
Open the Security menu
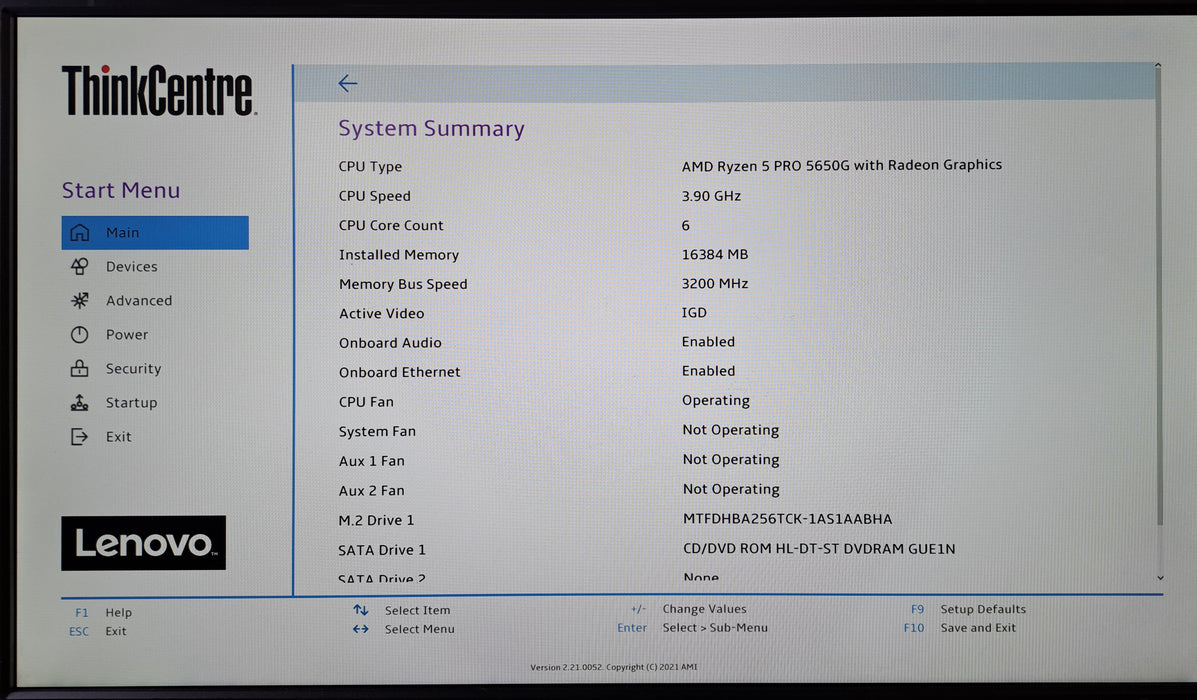click(134, 369)
